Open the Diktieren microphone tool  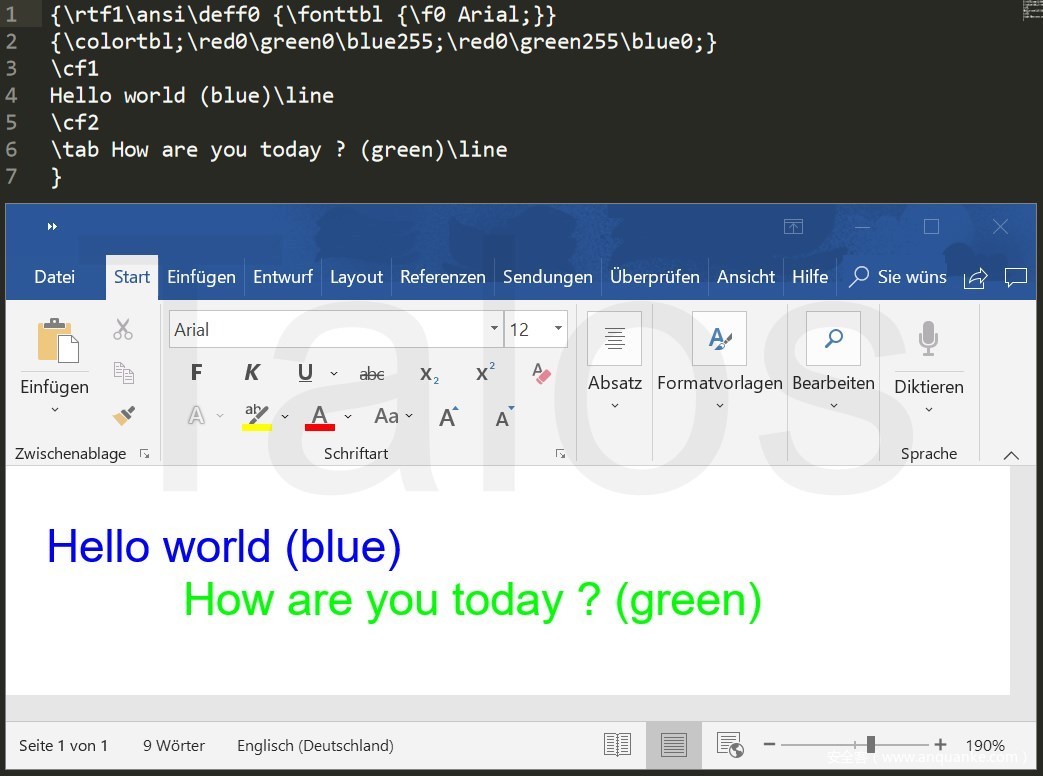click(928, 340)
